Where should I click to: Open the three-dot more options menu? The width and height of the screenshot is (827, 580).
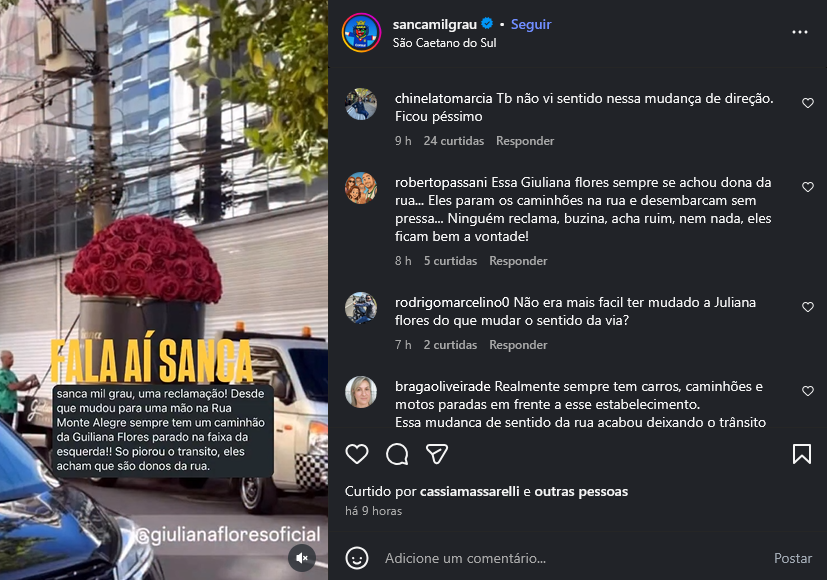click(x=800, y=32)
